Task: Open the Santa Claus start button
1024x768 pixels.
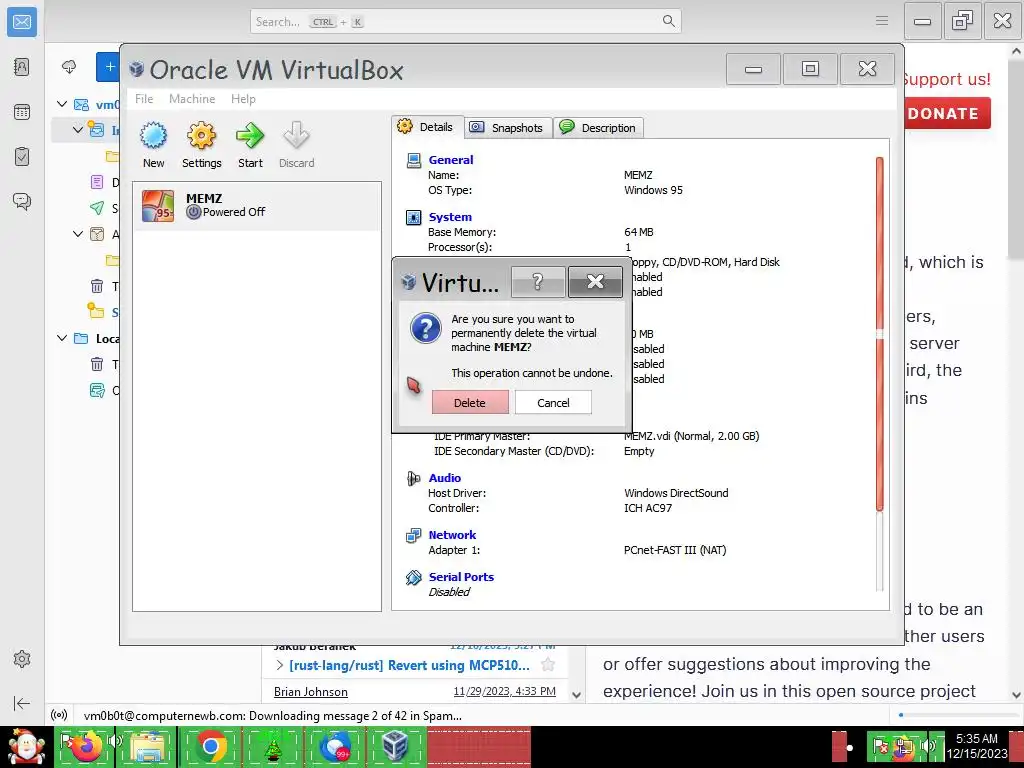Action: pyautogui.click(x=26, y=747)
